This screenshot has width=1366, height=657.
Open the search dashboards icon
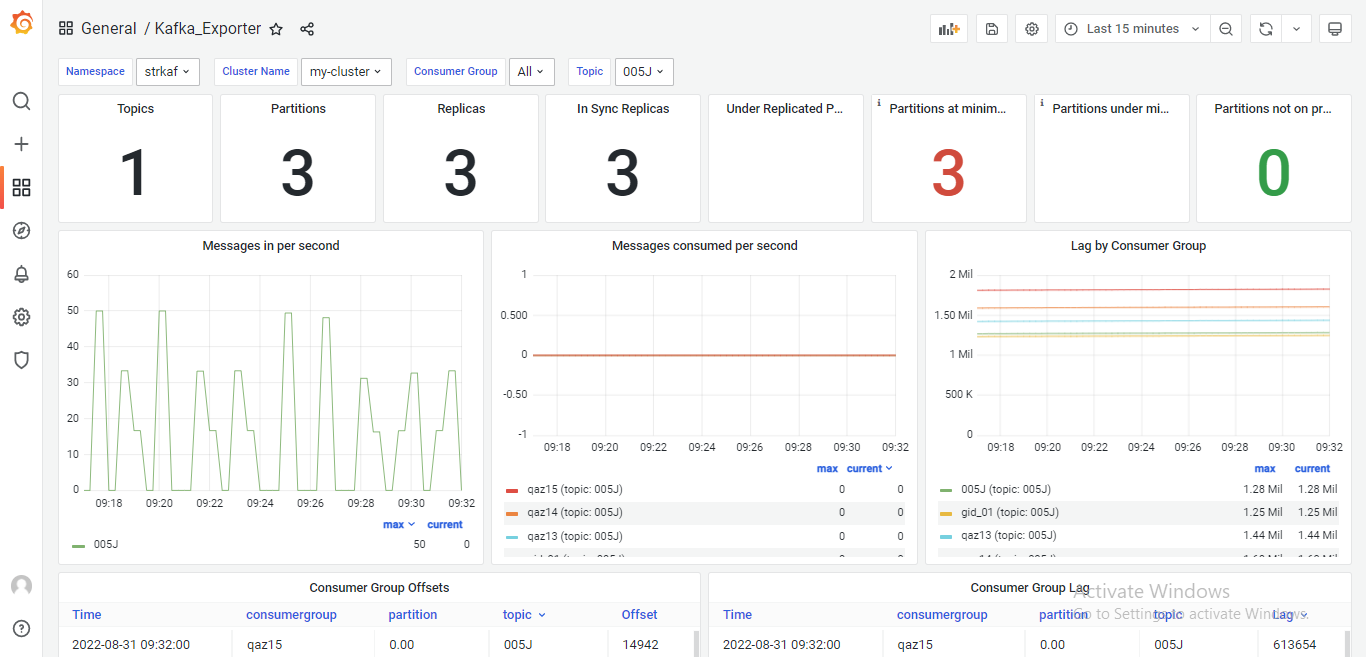21,101
